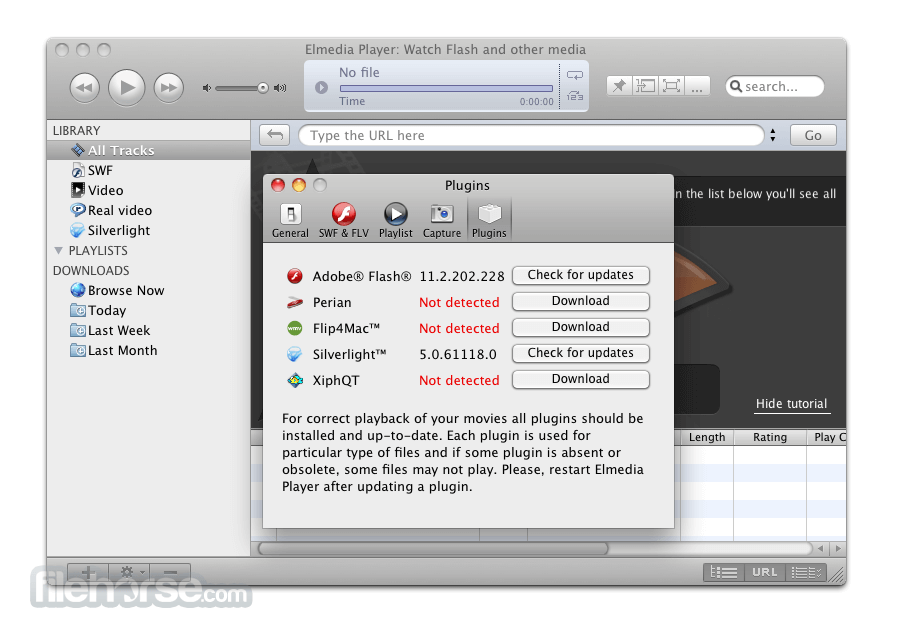Click the Flip4Mac plugin icon
Viewport: 900px width, 638px height.
pos(295,328)
